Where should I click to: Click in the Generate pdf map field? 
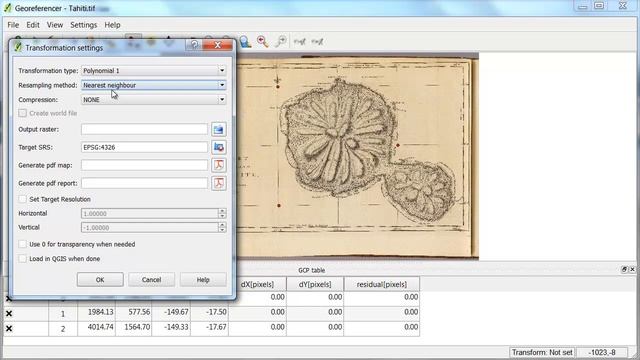[x=144, y=165]
